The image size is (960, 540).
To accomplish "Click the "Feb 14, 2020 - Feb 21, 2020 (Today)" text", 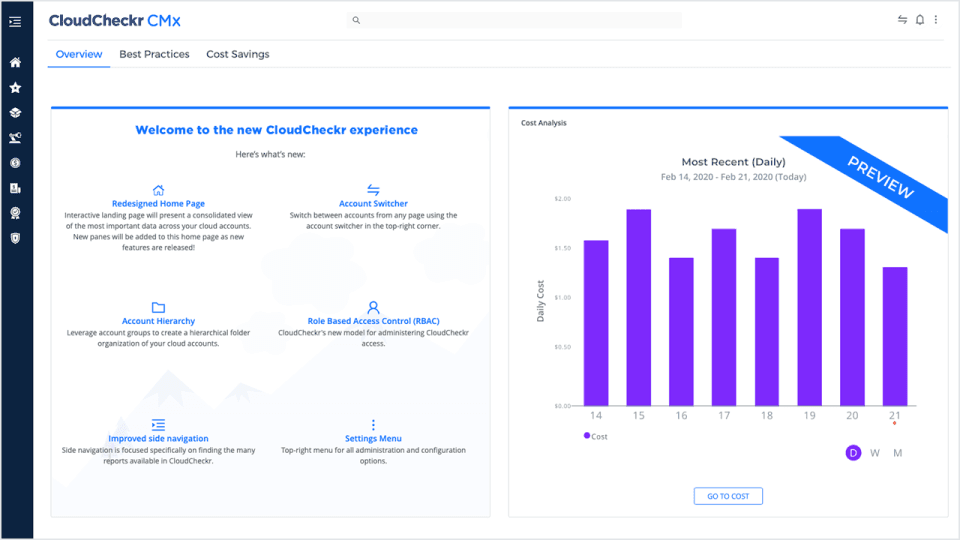I will point(733,177).
